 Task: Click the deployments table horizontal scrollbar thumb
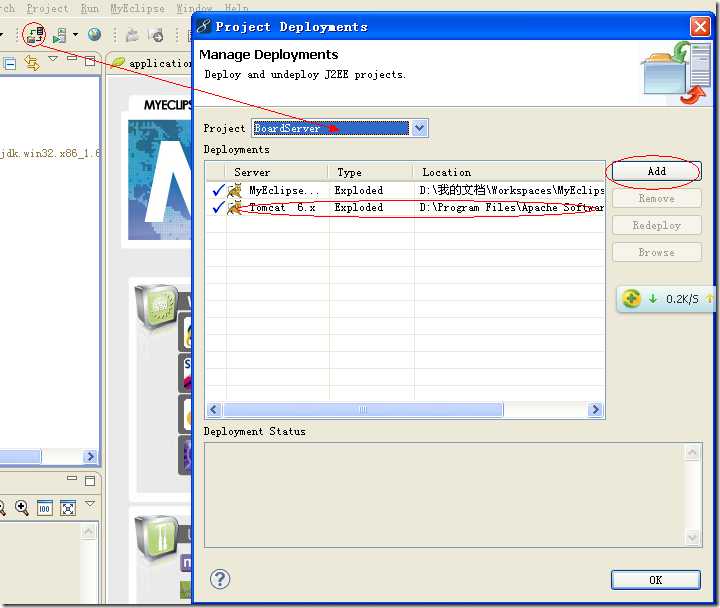[x=363, y=409]
